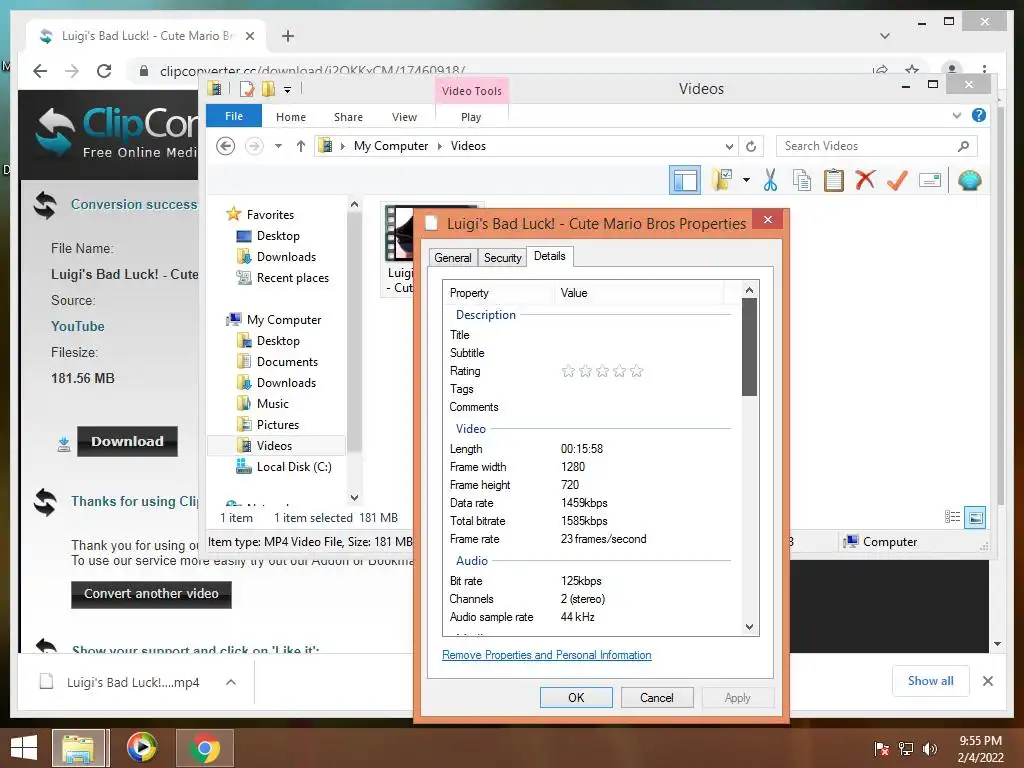Click Cancel in the Properties dialog

click(x=656, y=697)
